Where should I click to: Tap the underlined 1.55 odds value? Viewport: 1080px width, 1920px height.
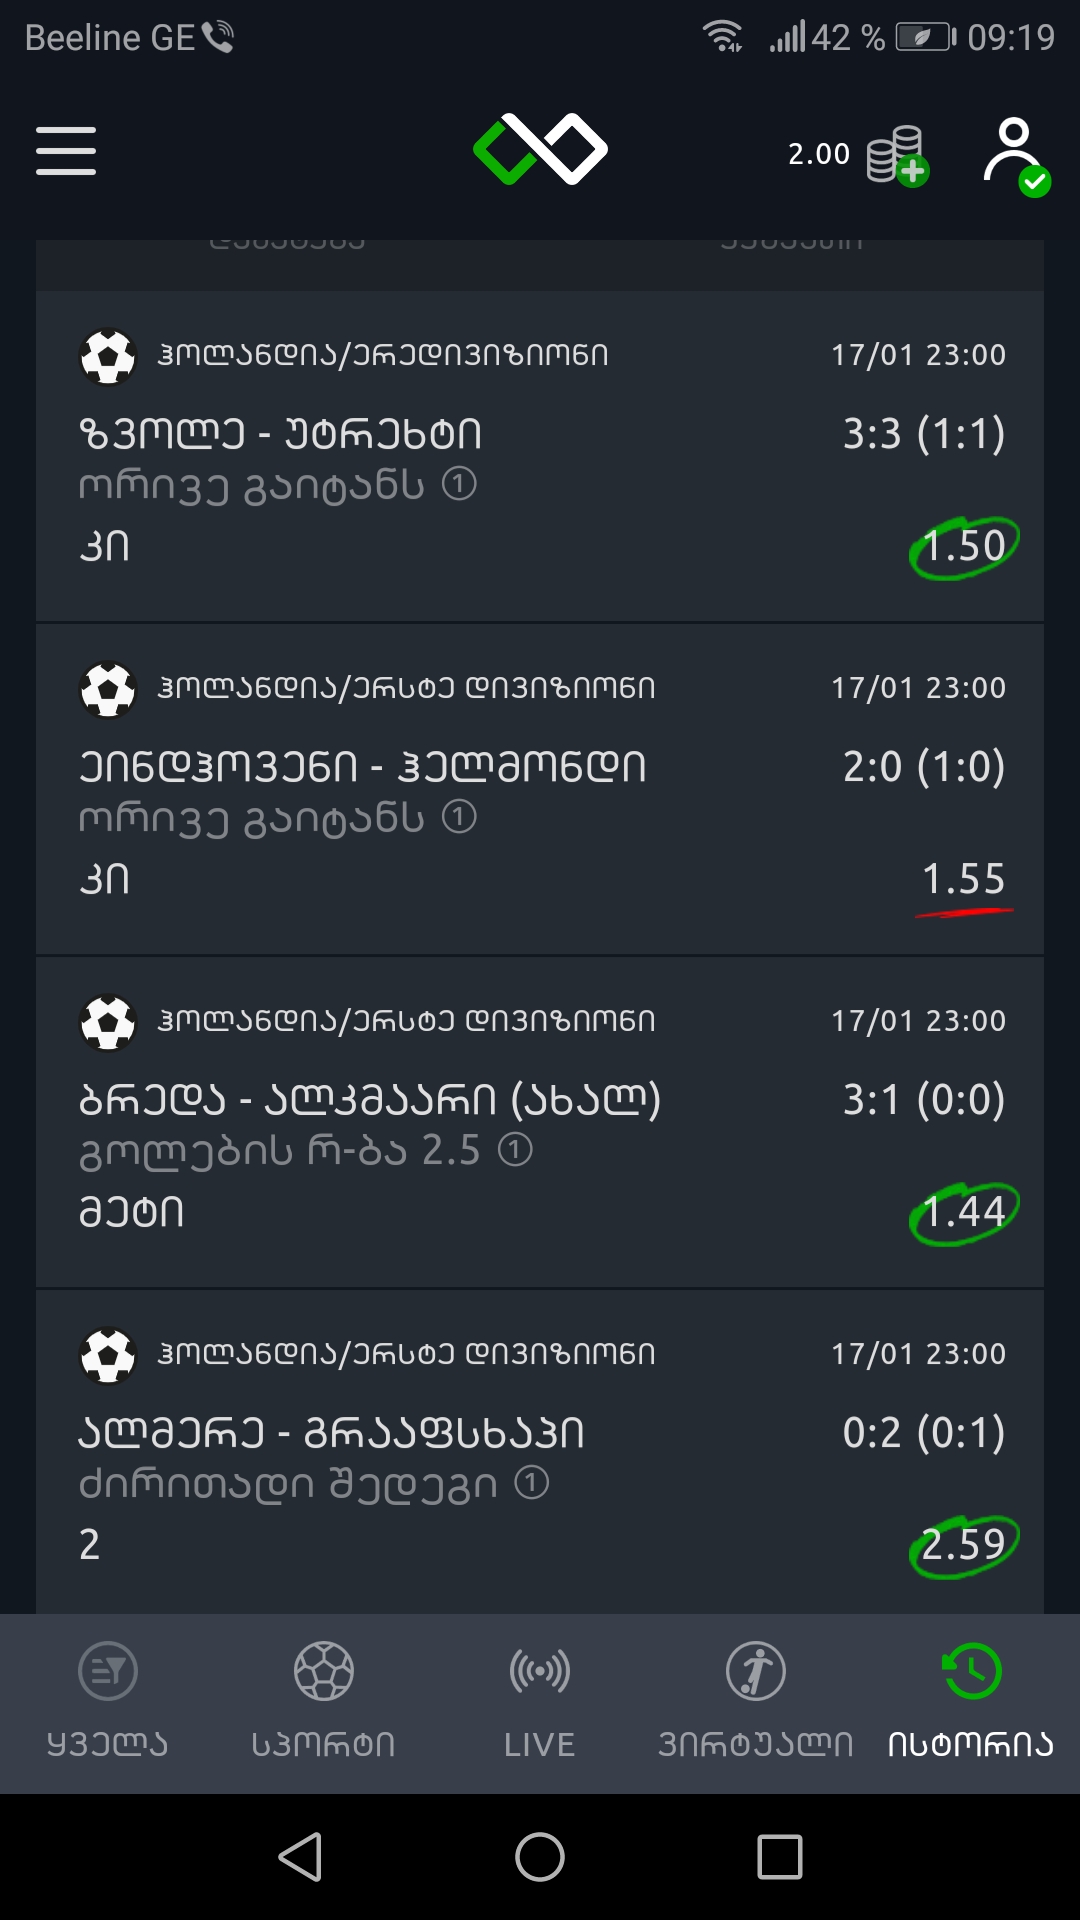pos(964,879)
